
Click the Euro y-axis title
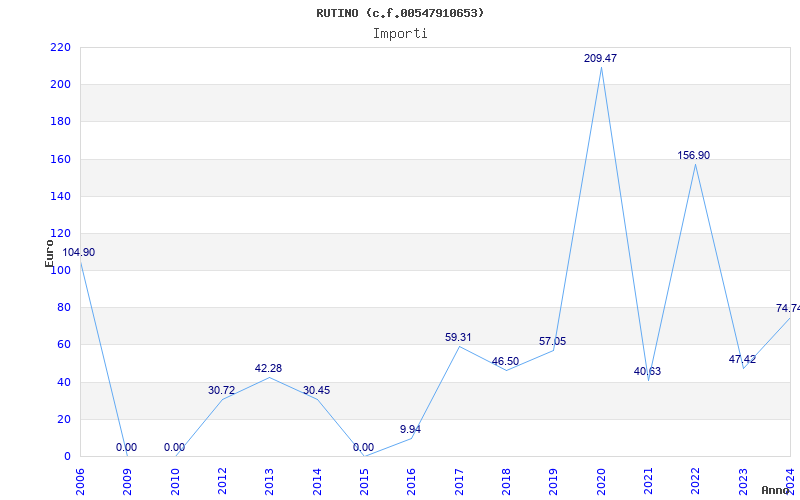(49, 254)
